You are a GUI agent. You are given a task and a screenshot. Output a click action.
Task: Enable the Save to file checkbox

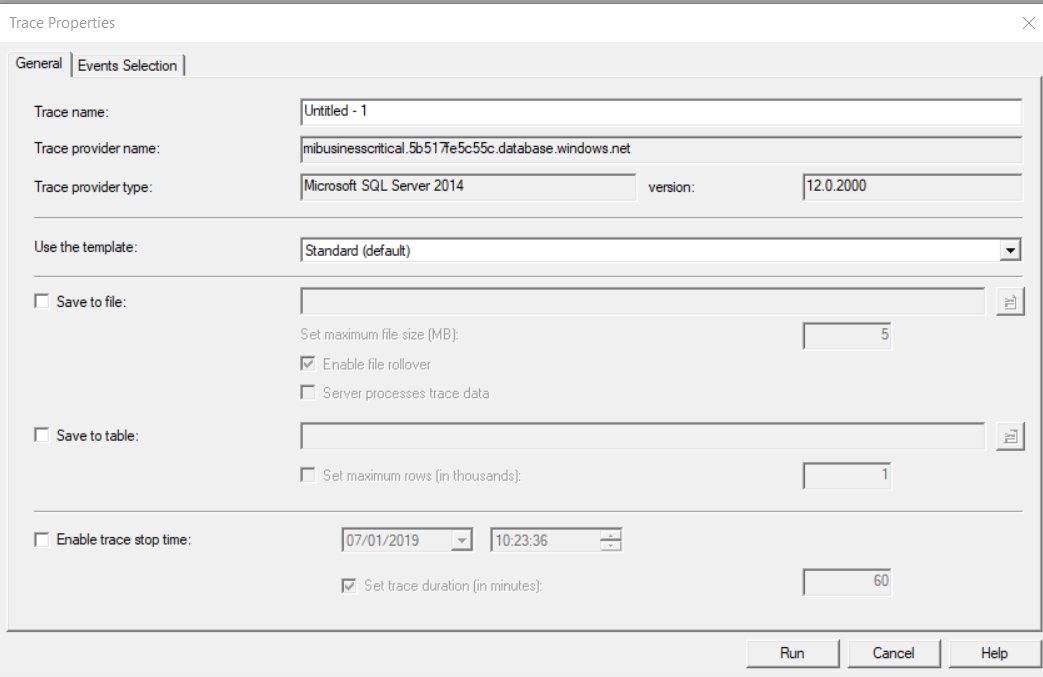(42, 301)
